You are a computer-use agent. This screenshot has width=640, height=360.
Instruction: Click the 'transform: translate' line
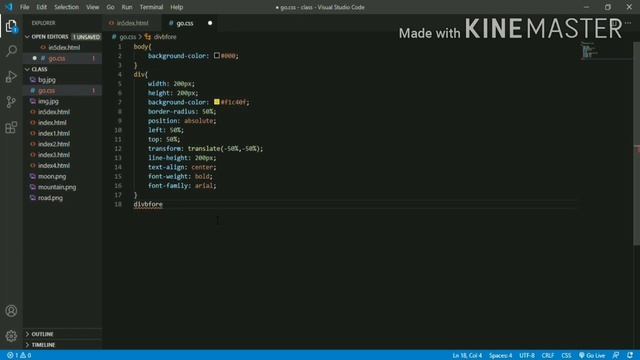coord(205,149)
